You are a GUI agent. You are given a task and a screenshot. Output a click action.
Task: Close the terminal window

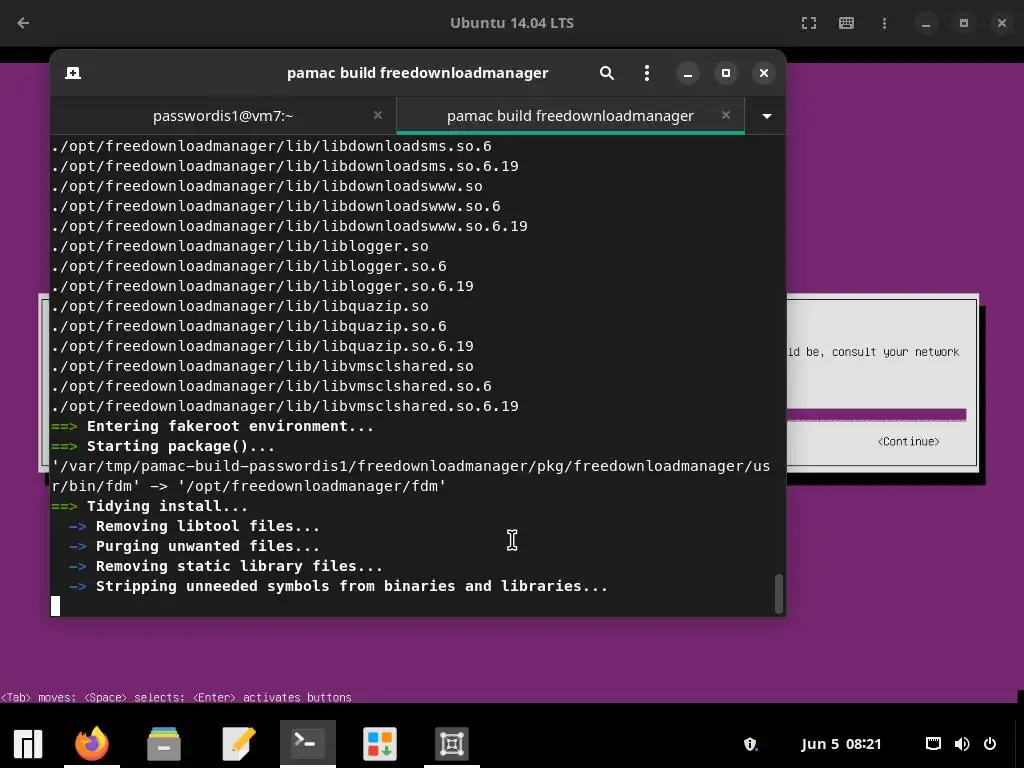(x=763, y=73)
